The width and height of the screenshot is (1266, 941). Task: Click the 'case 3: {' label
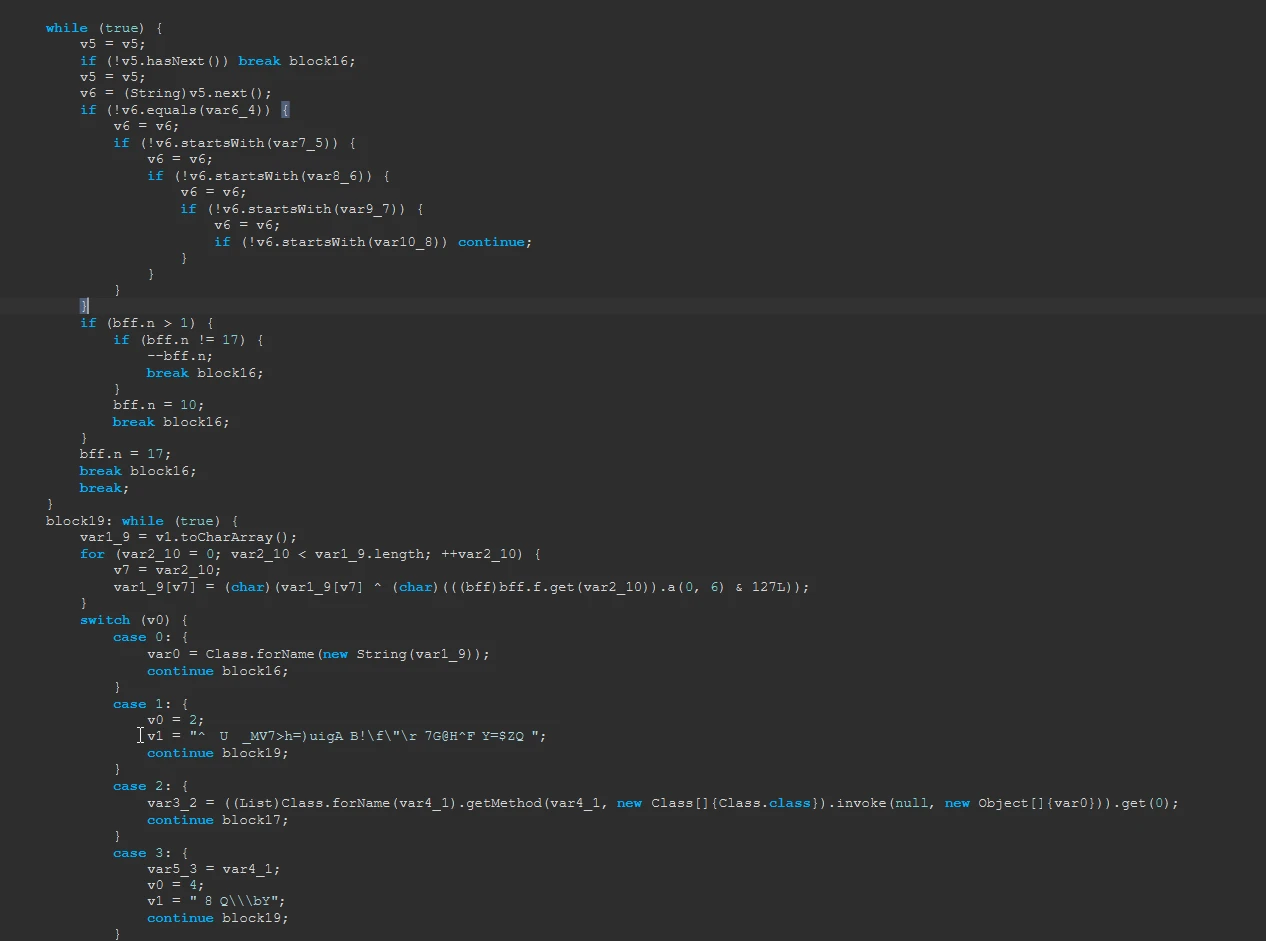click(x=150, y=853)
